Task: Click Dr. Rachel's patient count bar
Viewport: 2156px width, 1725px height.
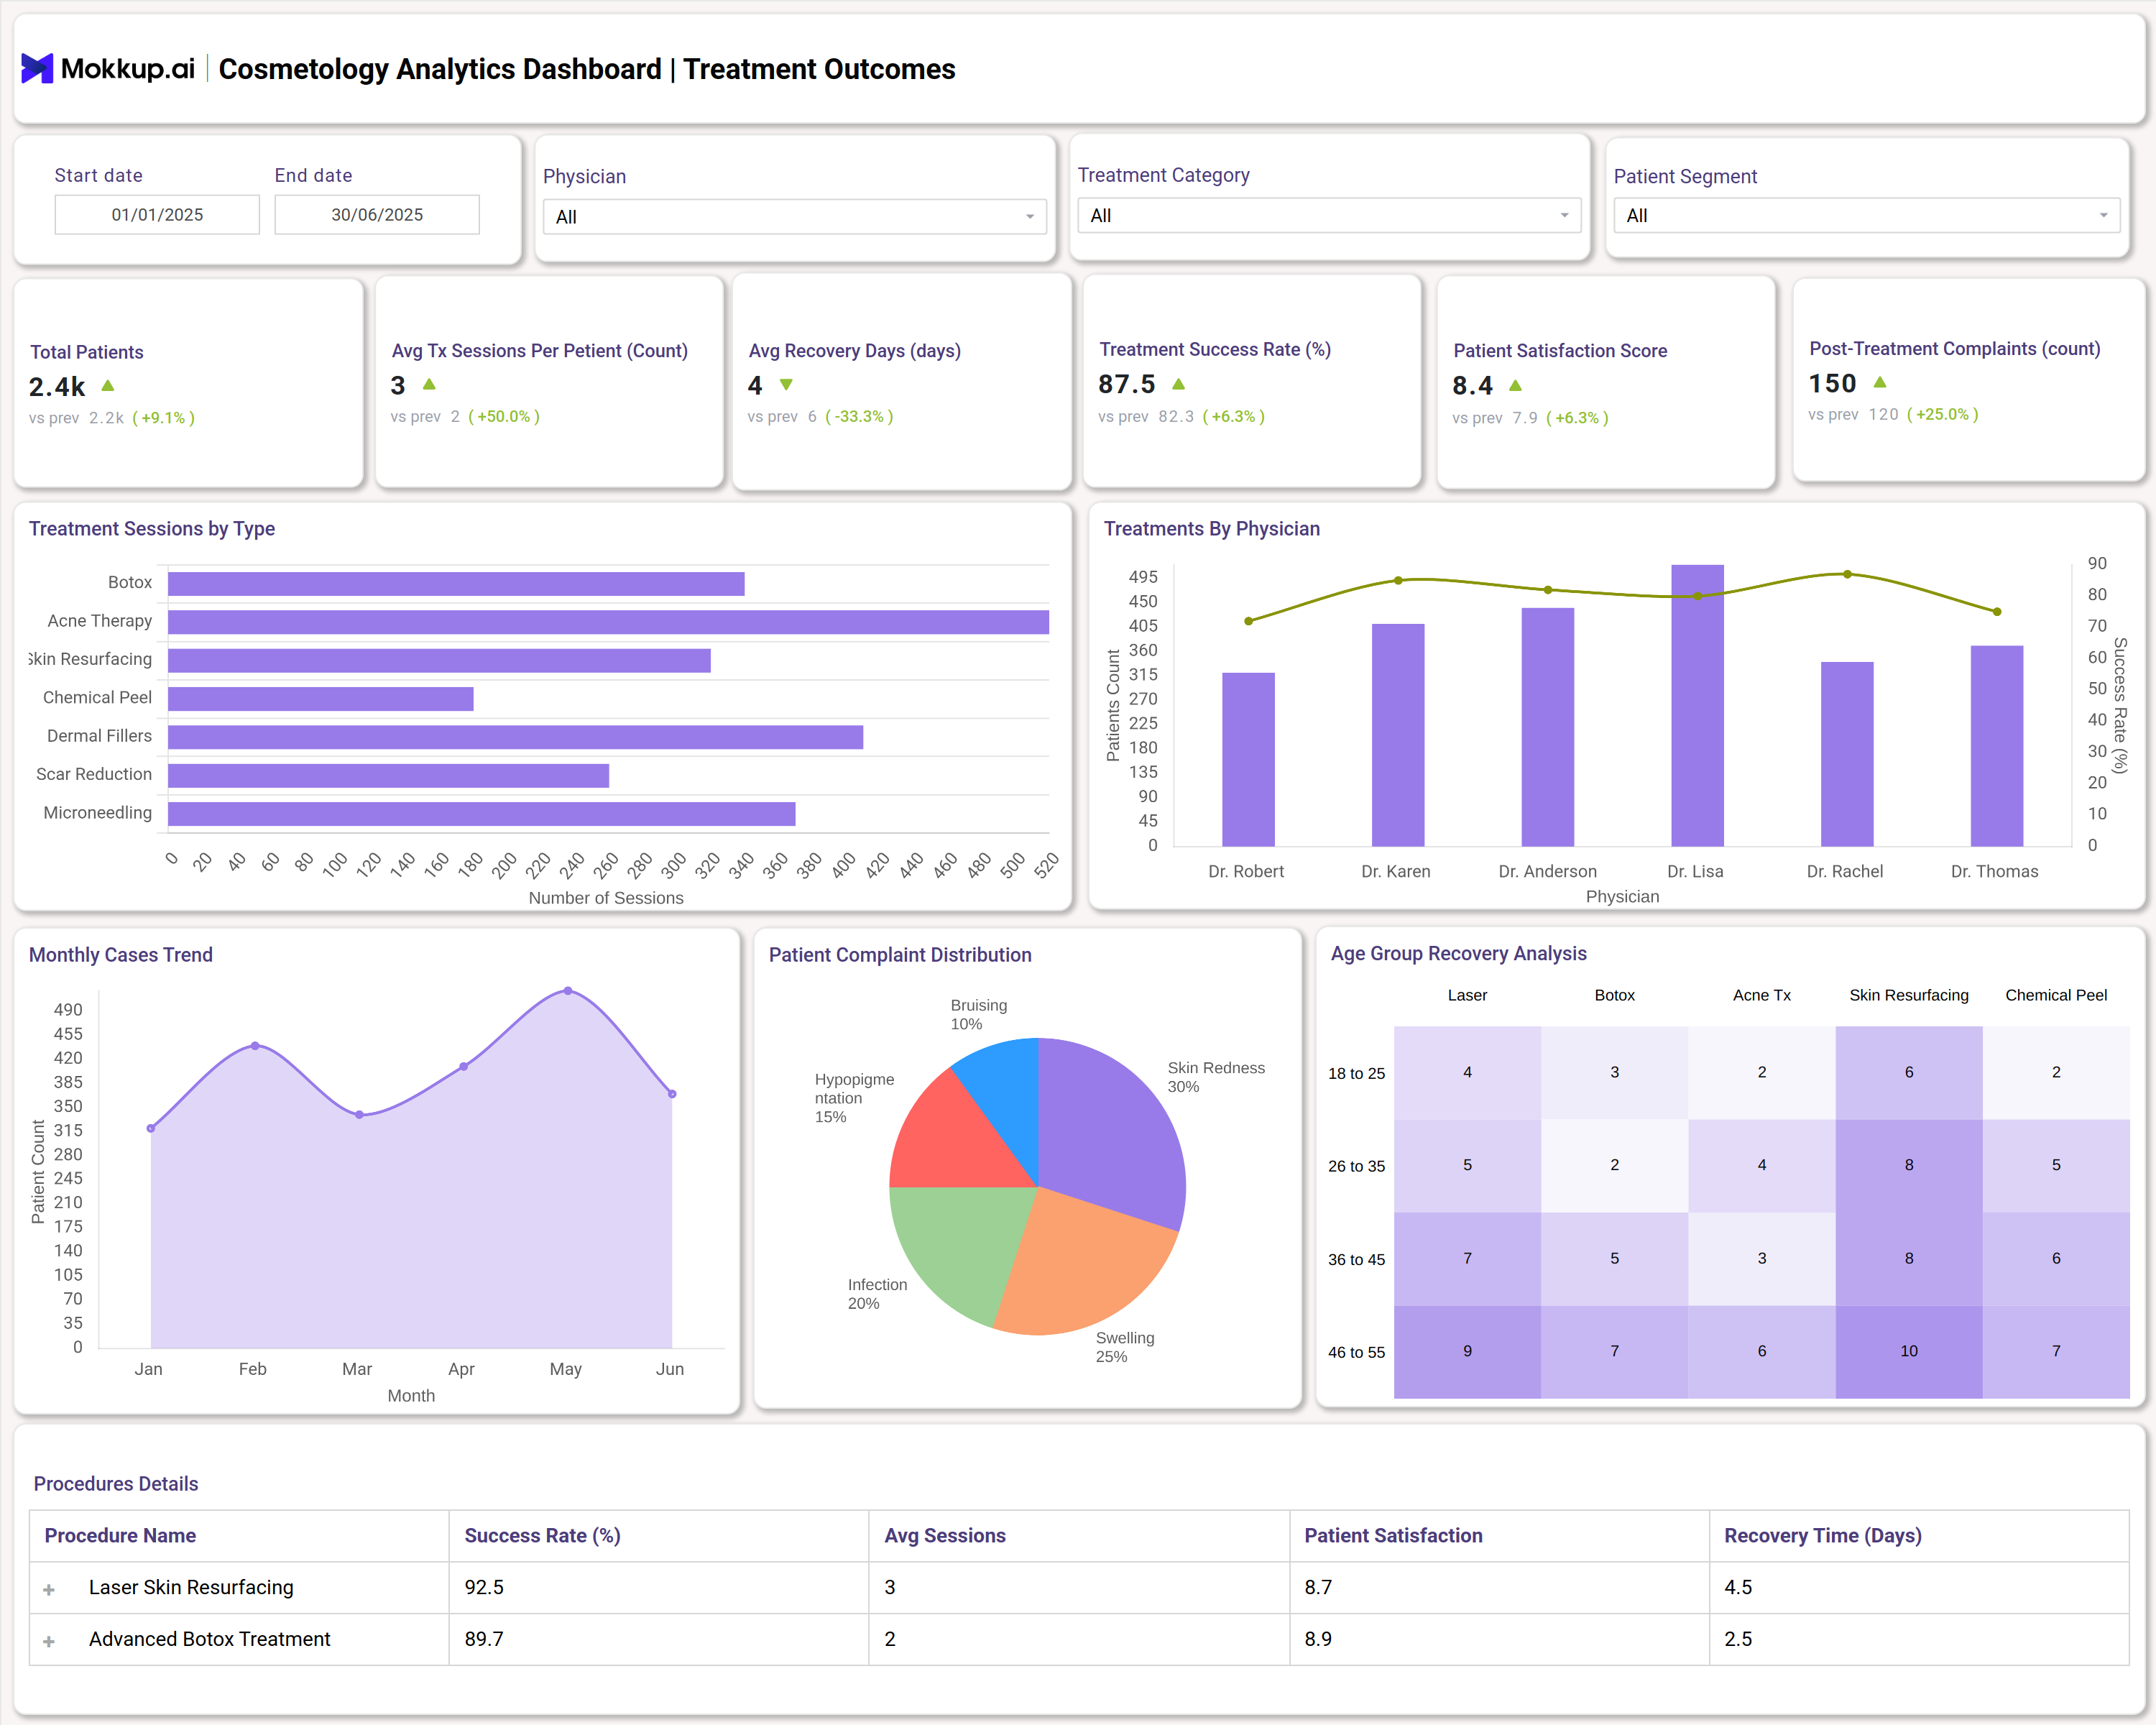Action: (x=1847, y=754)
